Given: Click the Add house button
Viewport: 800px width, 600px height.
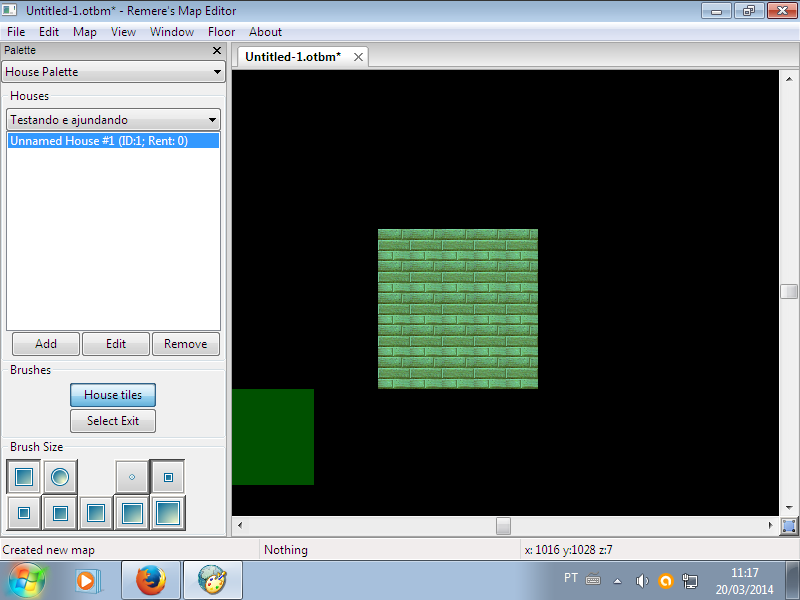Looking at the screenshot, I should (x=46, y=344).
